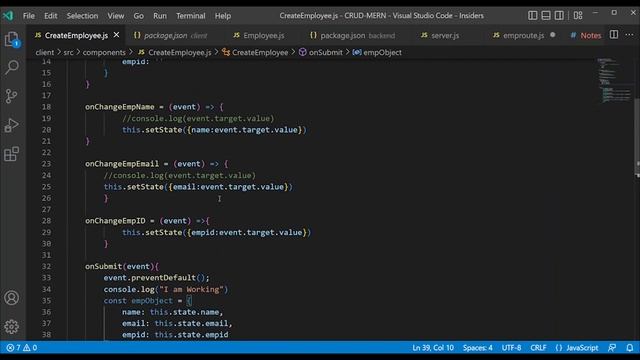This screenshot has height=360, width=640.
Task: Switch to package.json backend tab
Action: pos(353,36)
